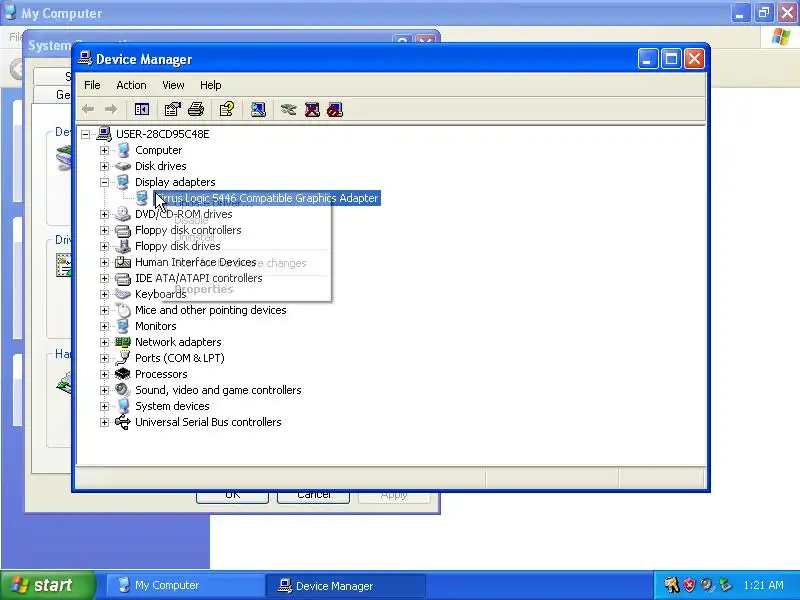Expand the Monitors node

pos(105,326)
